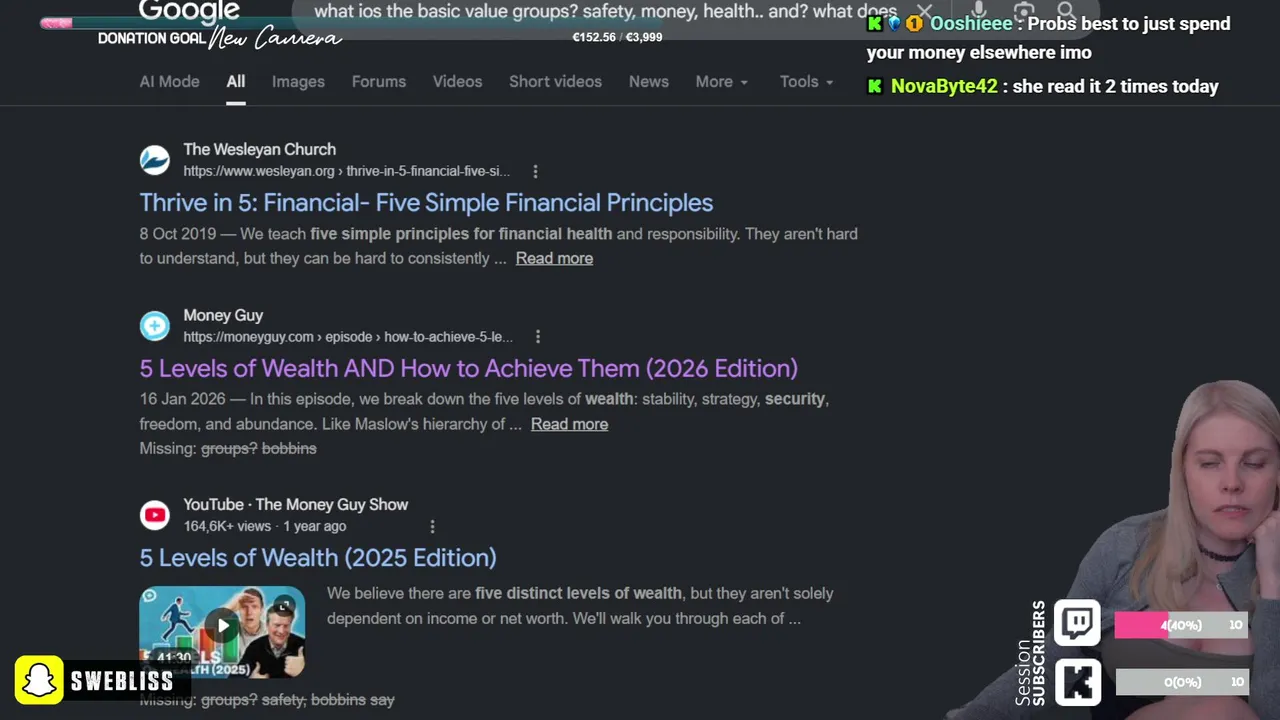Open the wesleyan.org URL breadcrumb

coord(346,171)
